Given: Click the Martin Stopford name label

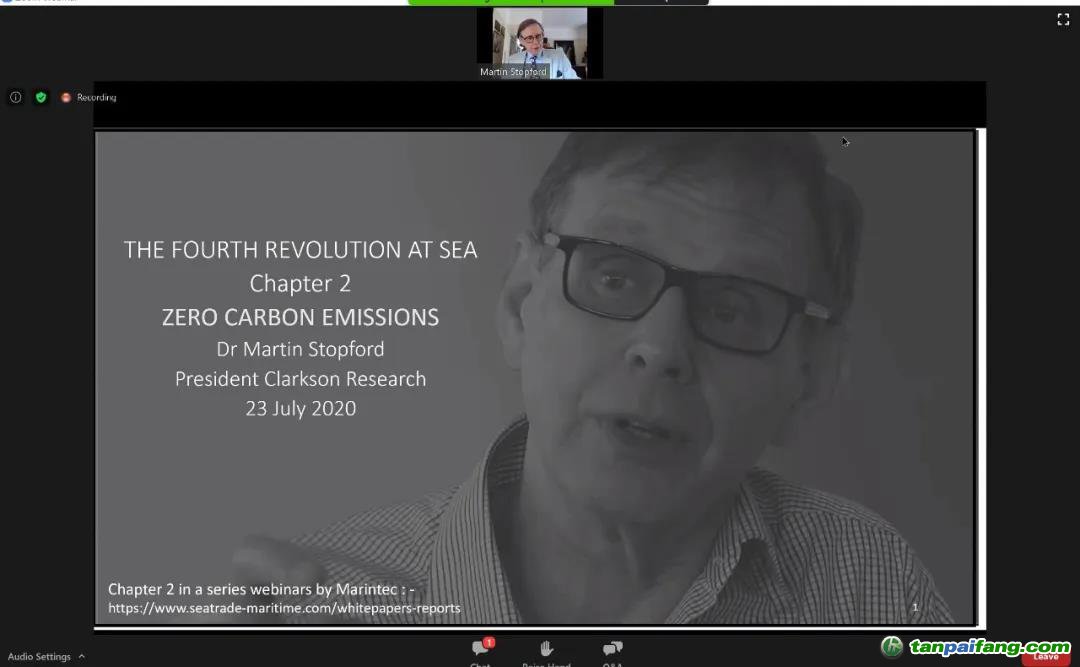Looking at the screenshot, I should [x=513, y=72].
